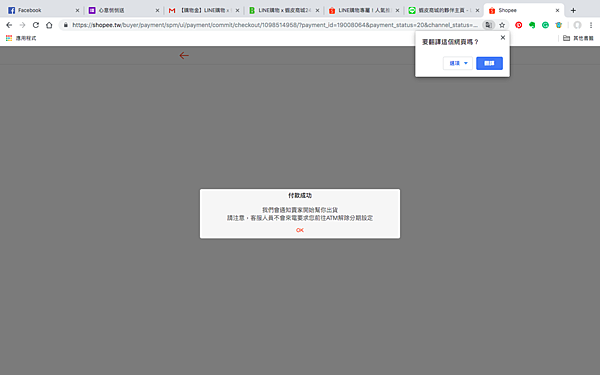The image size is (600, 375).
Task: Click the 付款成功 dialog title
Action: pos(300,196)
